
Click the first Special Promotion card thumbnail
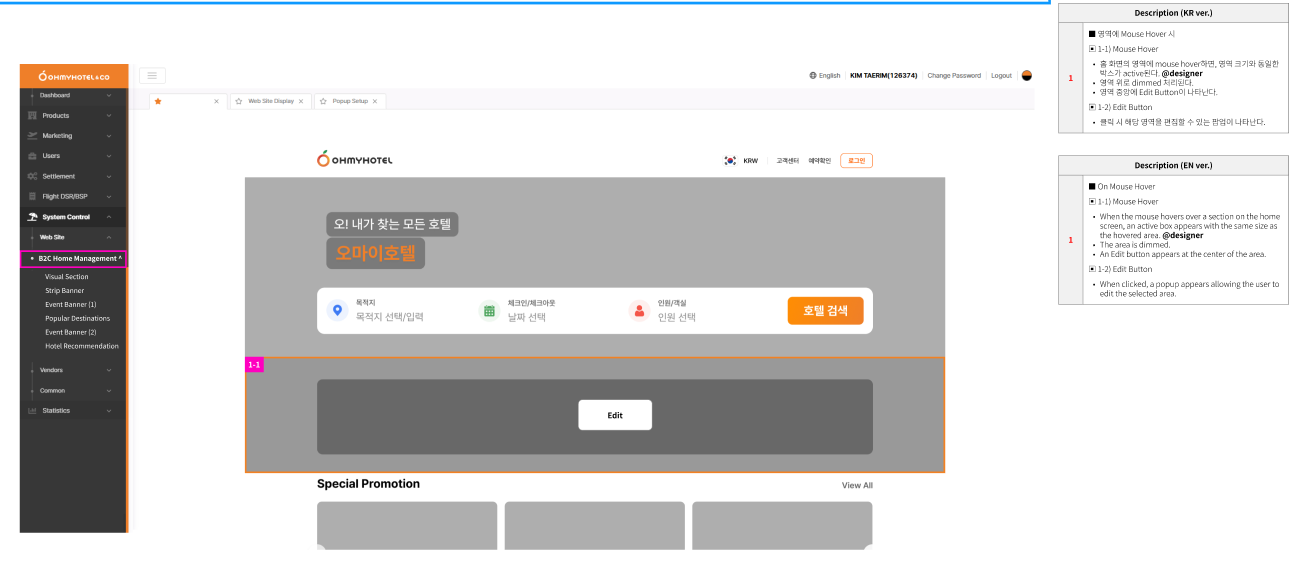pos(407,525)
